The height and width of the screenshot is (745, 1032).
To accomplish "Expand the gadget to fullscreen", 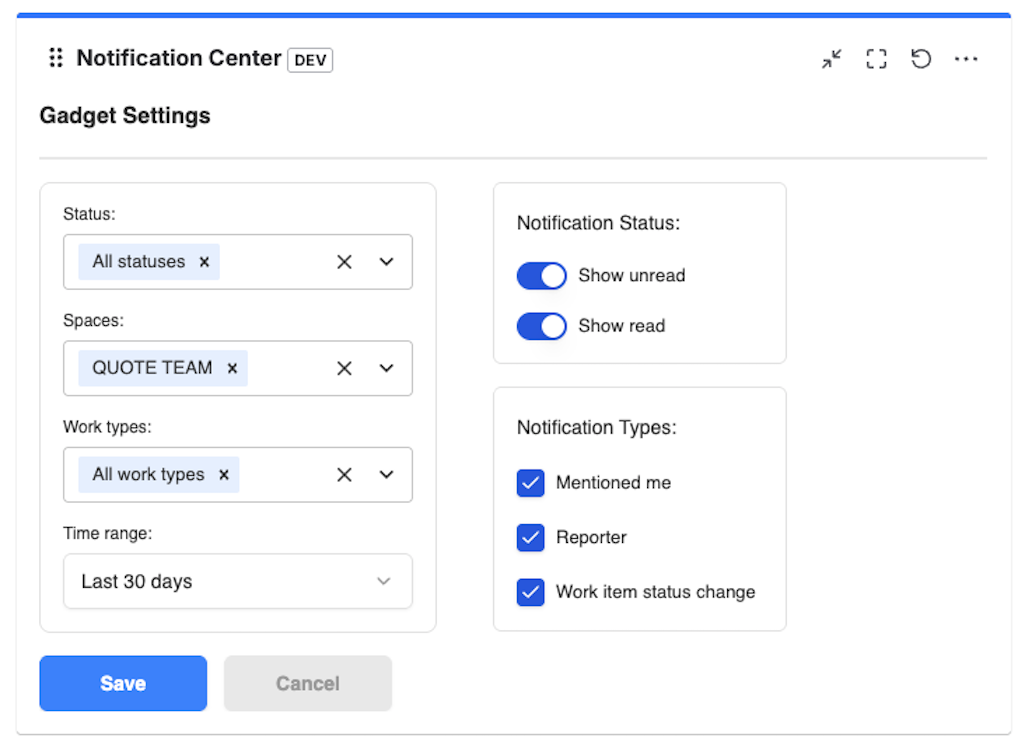I will click(876, 59).
